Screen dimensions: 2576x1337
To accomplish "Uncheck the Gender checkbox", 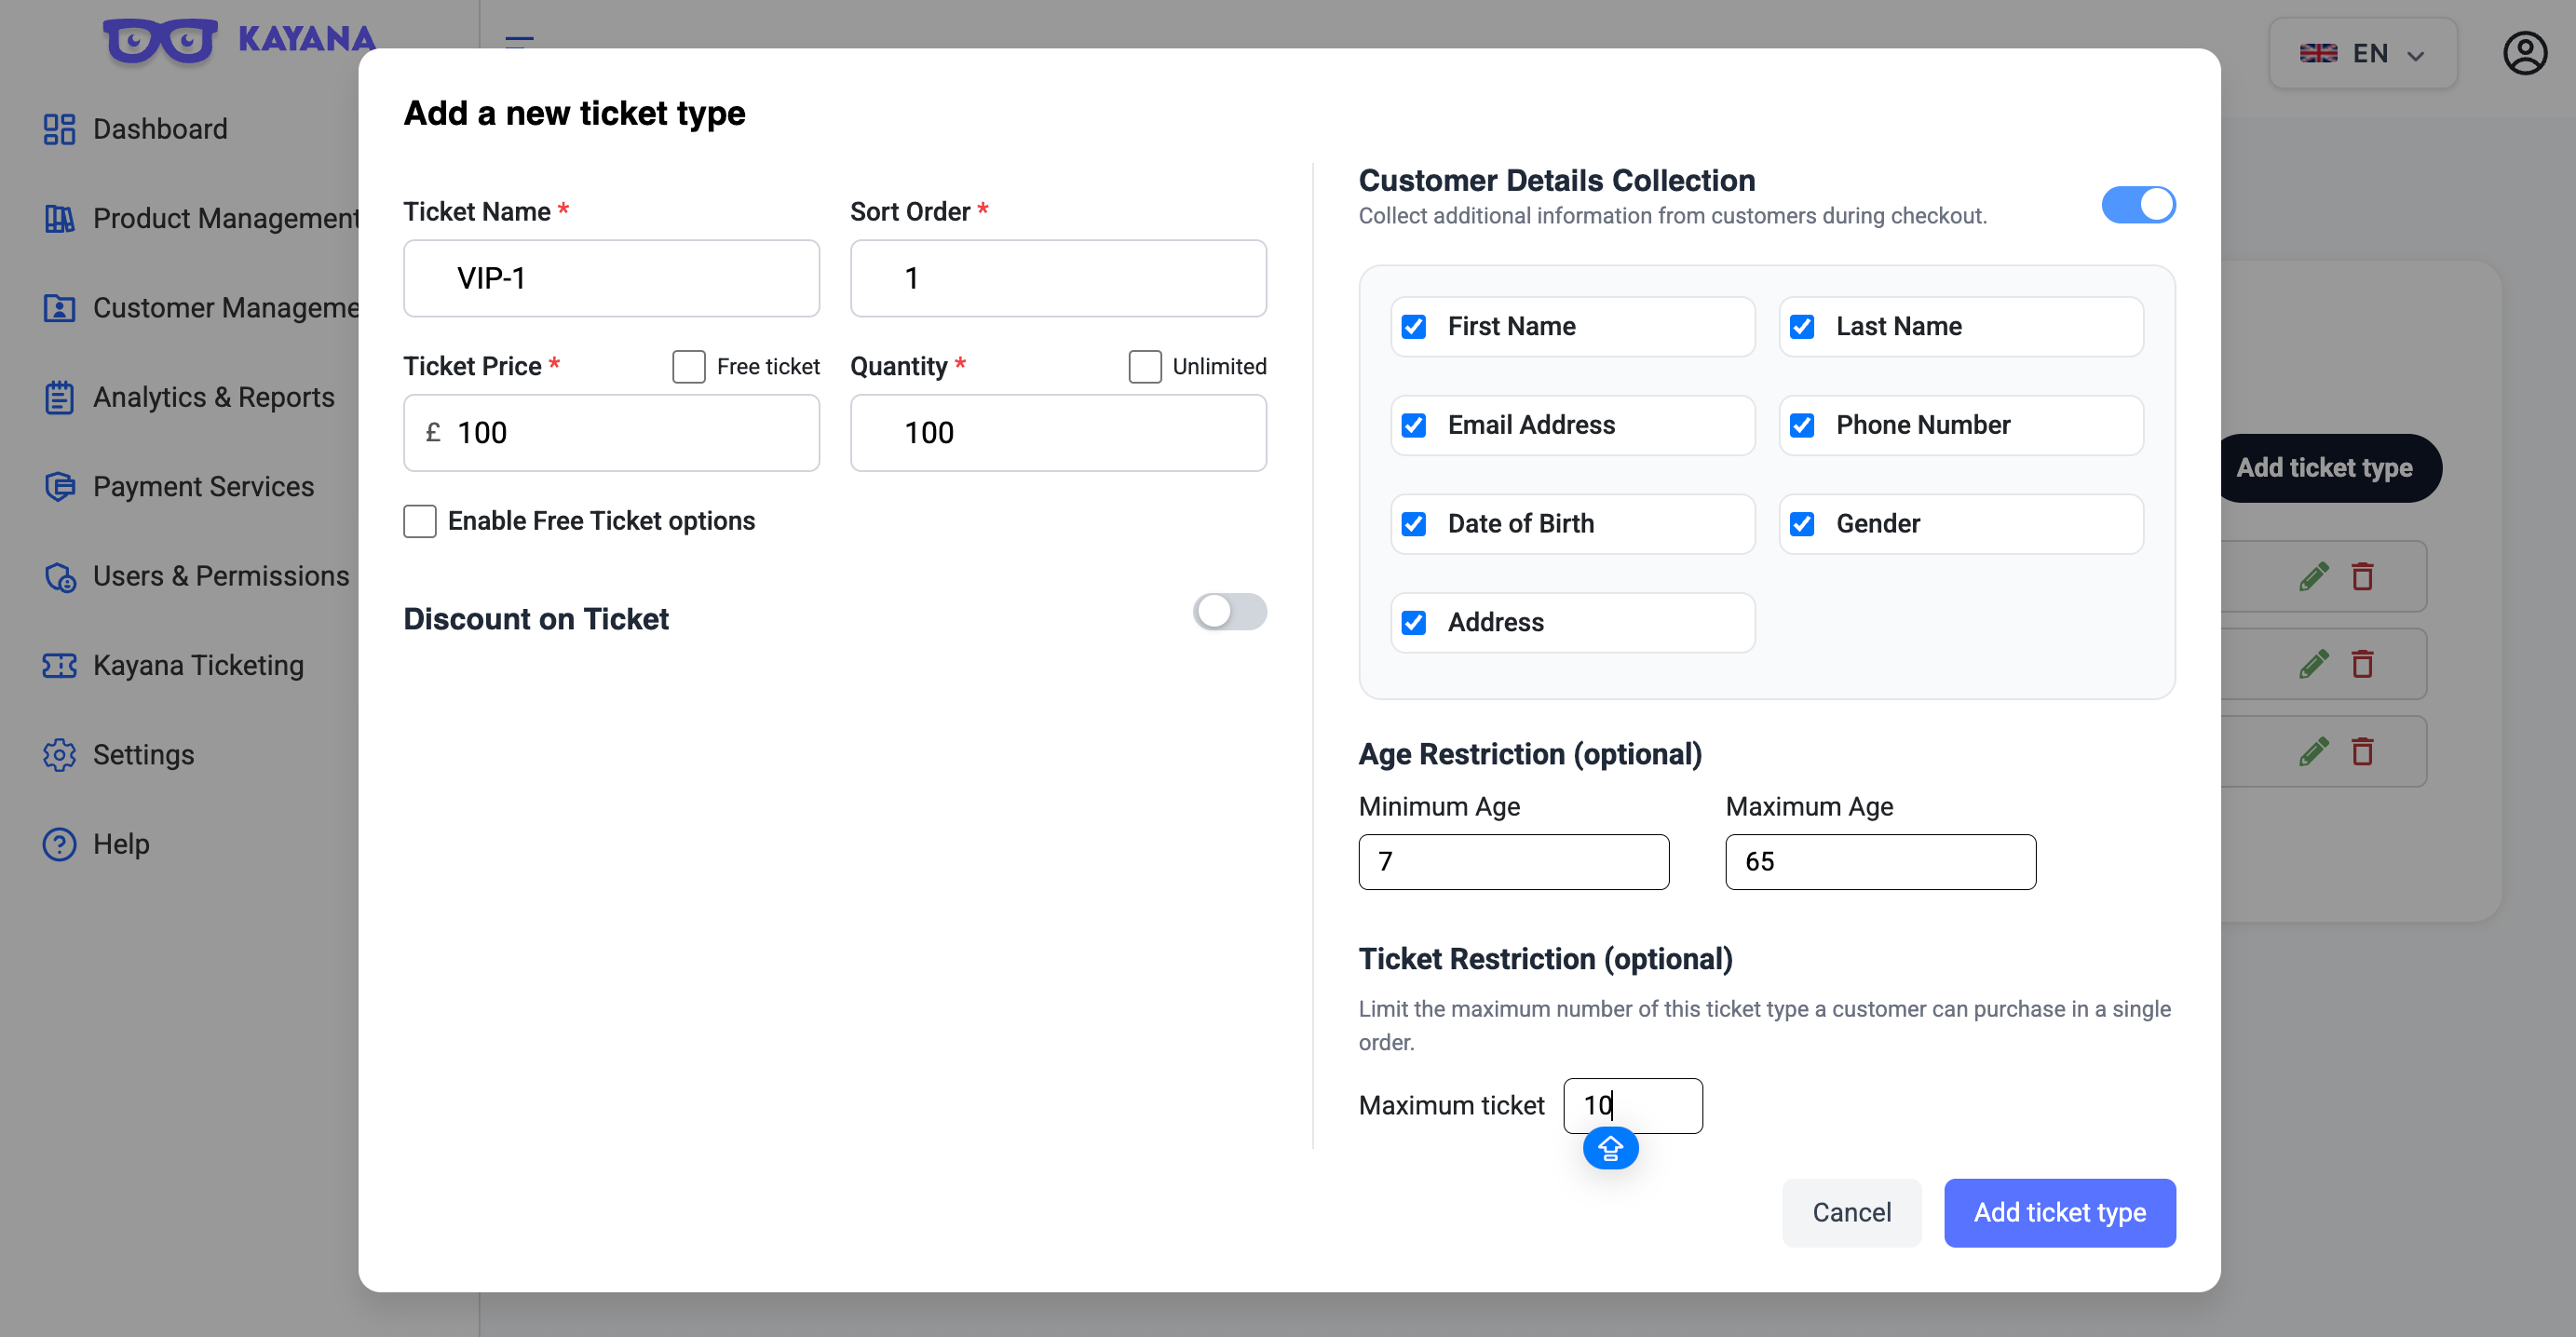I will click(x=1802, y=524).
